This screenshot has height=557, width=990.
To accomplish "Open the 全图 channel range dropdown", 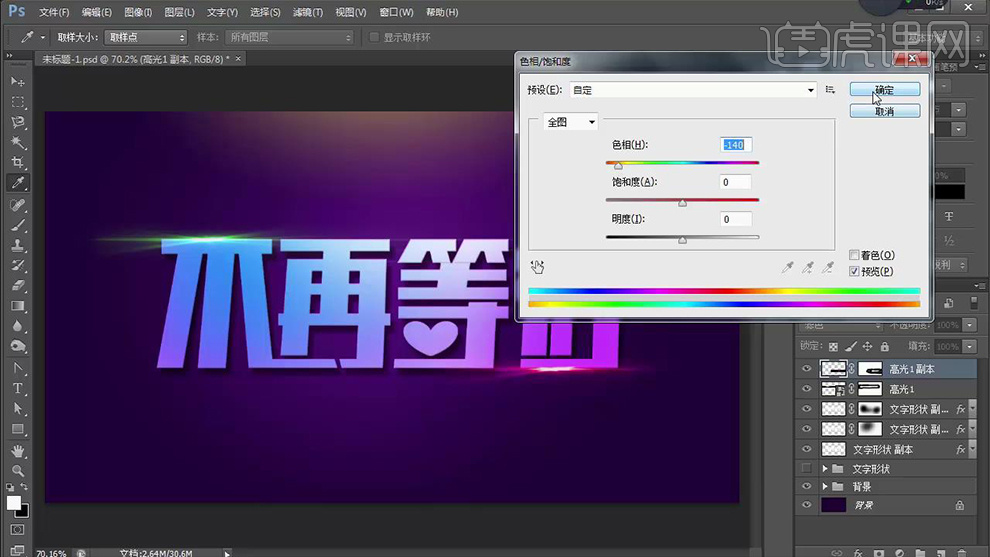I will 570,122.
